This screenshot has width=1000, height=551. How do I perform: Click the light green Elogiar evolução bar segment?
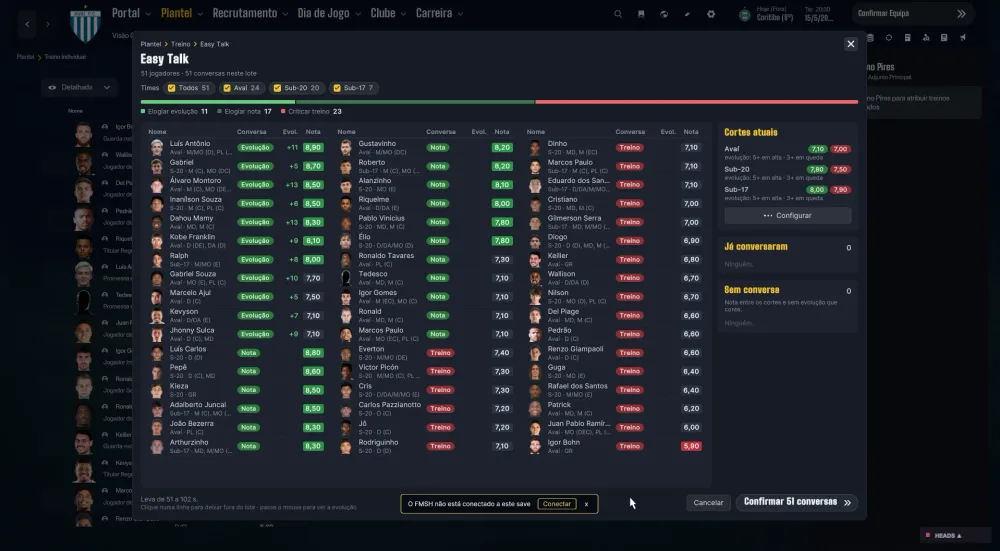[x=218, y=102]
